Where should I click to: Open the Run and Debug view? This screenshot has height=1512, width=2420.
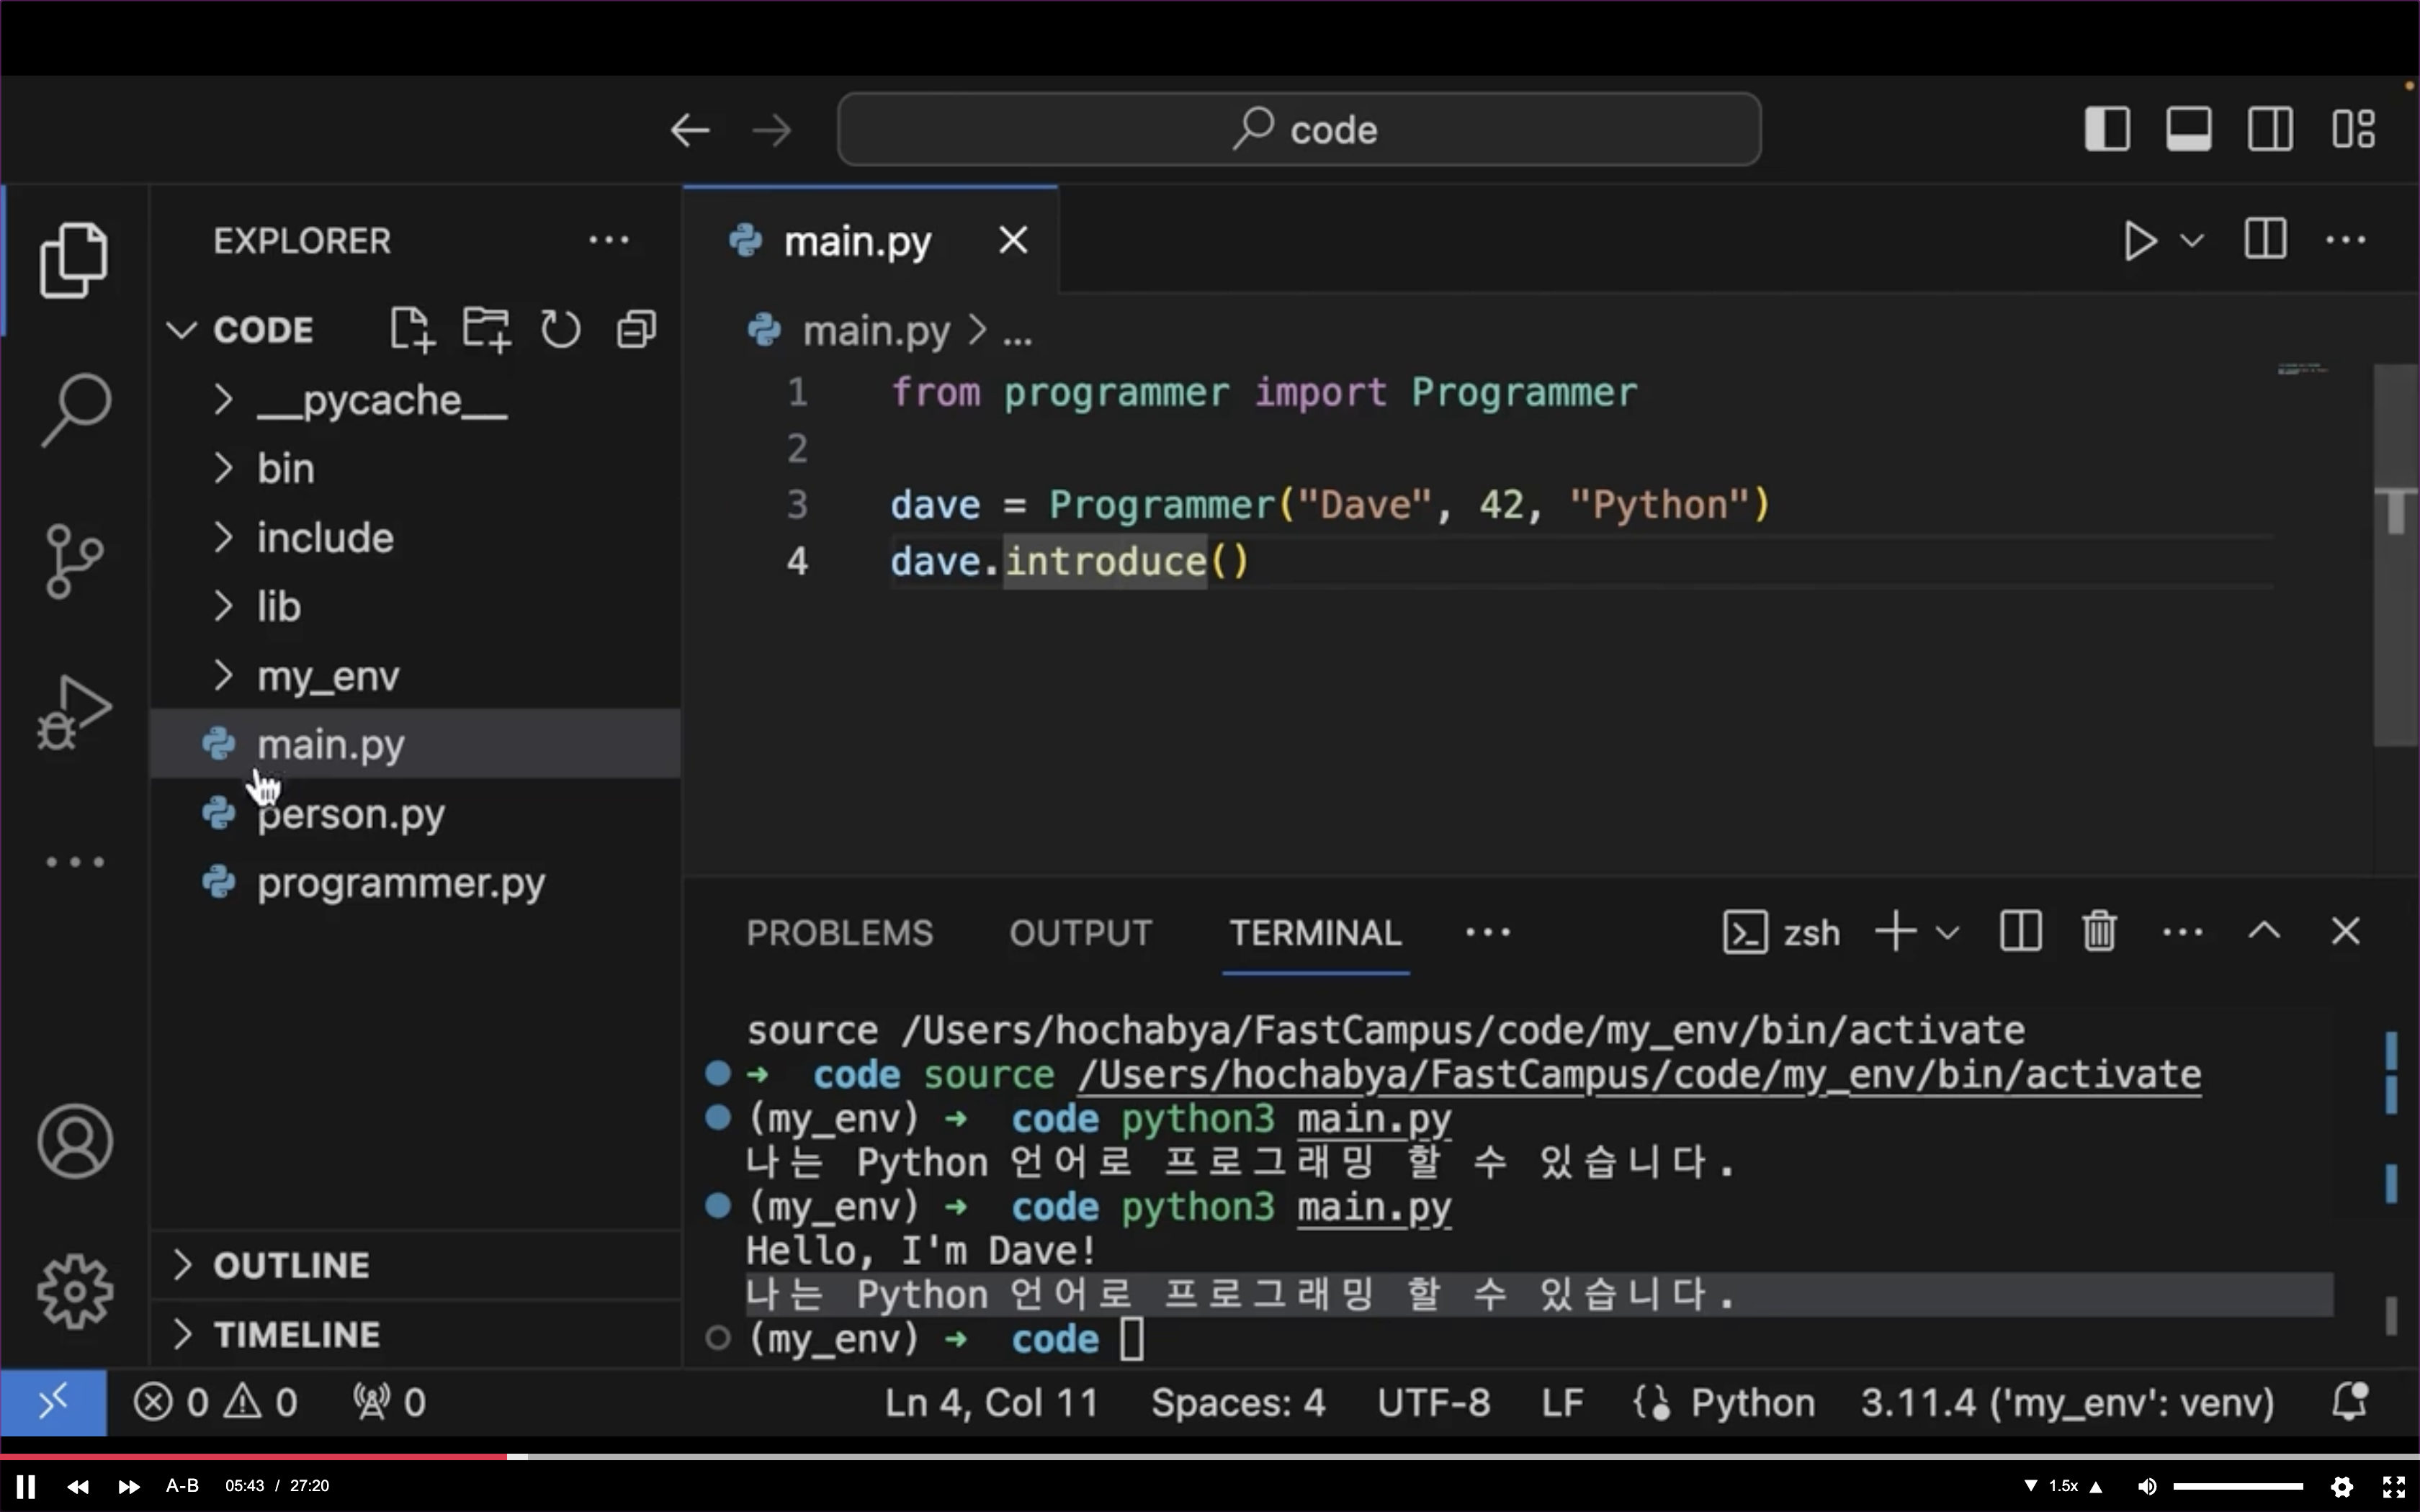click(73, 712)
